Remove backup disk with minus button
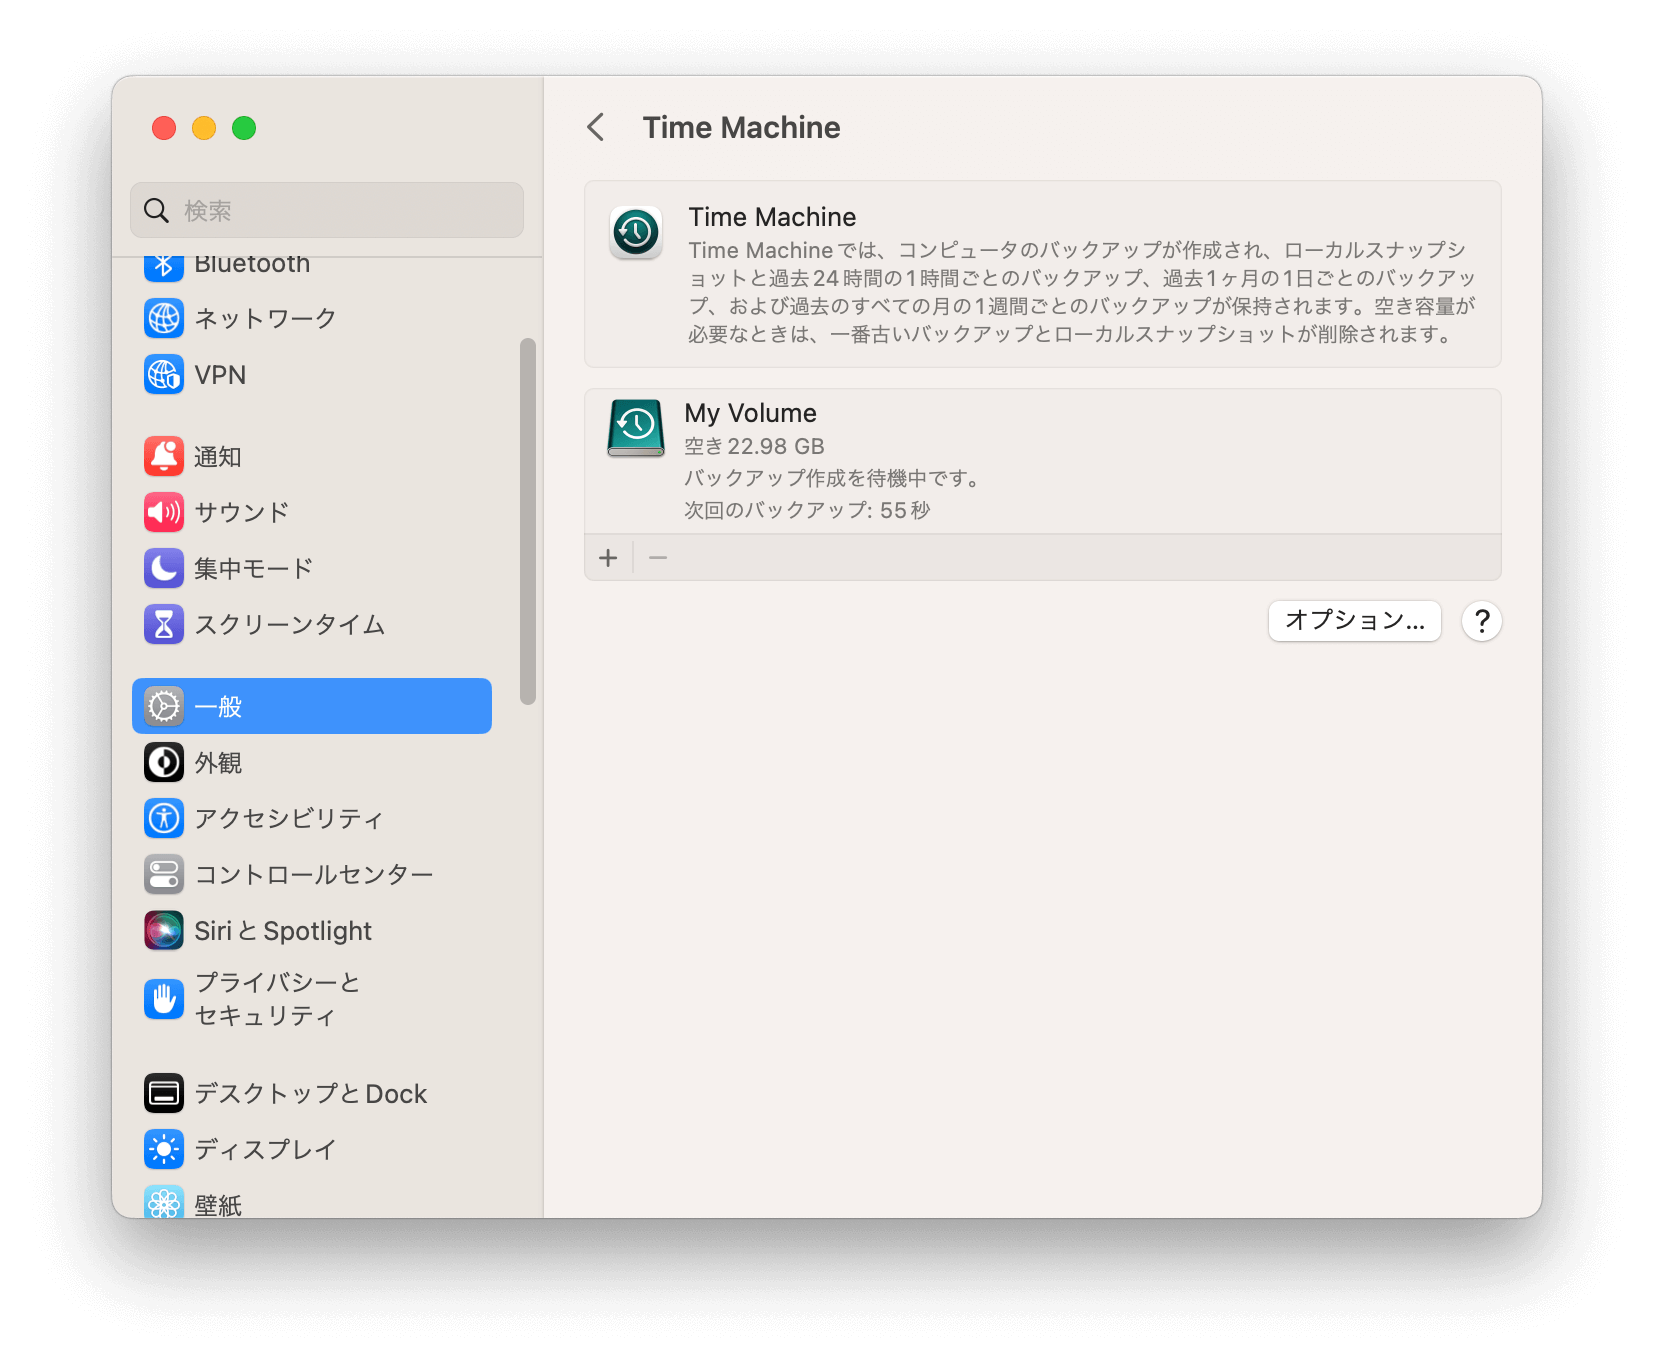Viewport: 1654px width, 1366px height. (x=658, y=558)
